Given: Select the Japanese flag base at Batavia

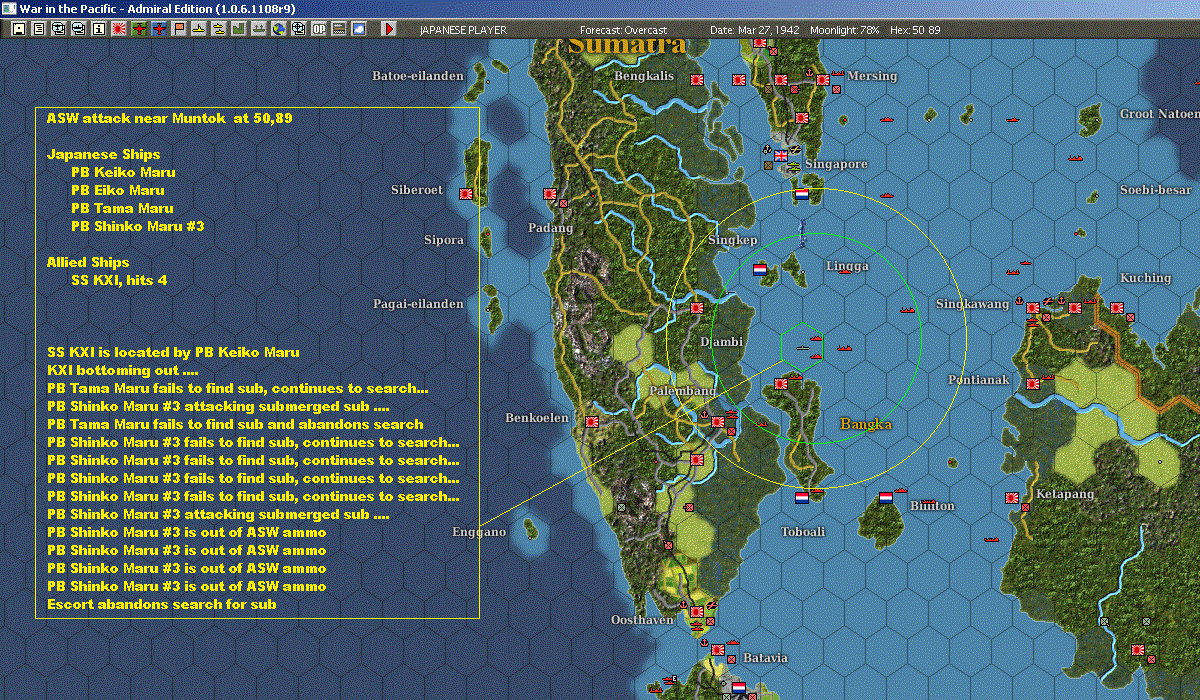Looking at the screenshot, I should coord(718,649).
